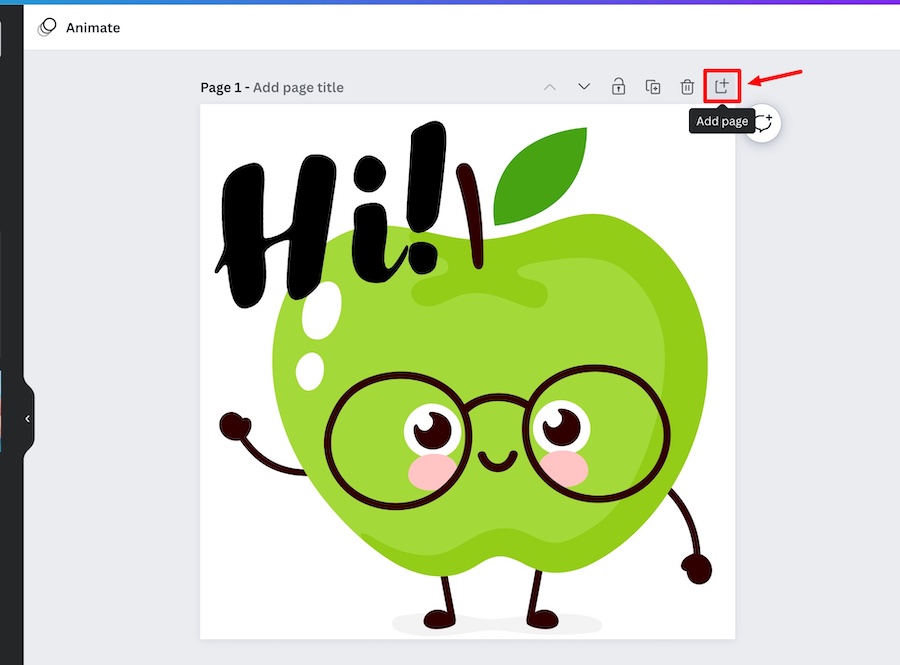Edit the 'Add page title' field
Image resolution: width=900 pixels, height=665 pixels.
[298, 87]
